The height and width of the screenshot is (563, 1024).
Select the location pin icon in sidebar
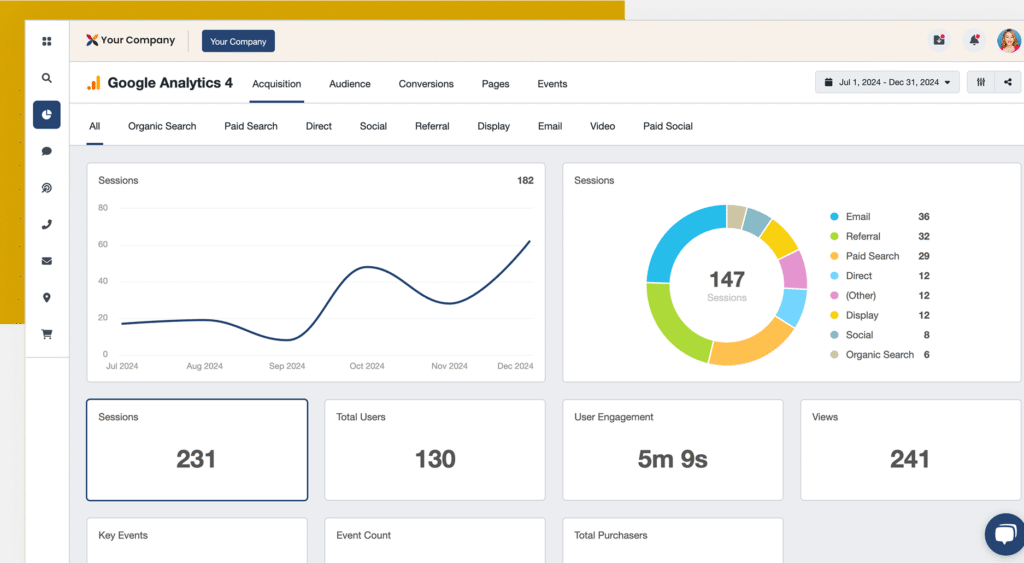click(x=46, y=298)
